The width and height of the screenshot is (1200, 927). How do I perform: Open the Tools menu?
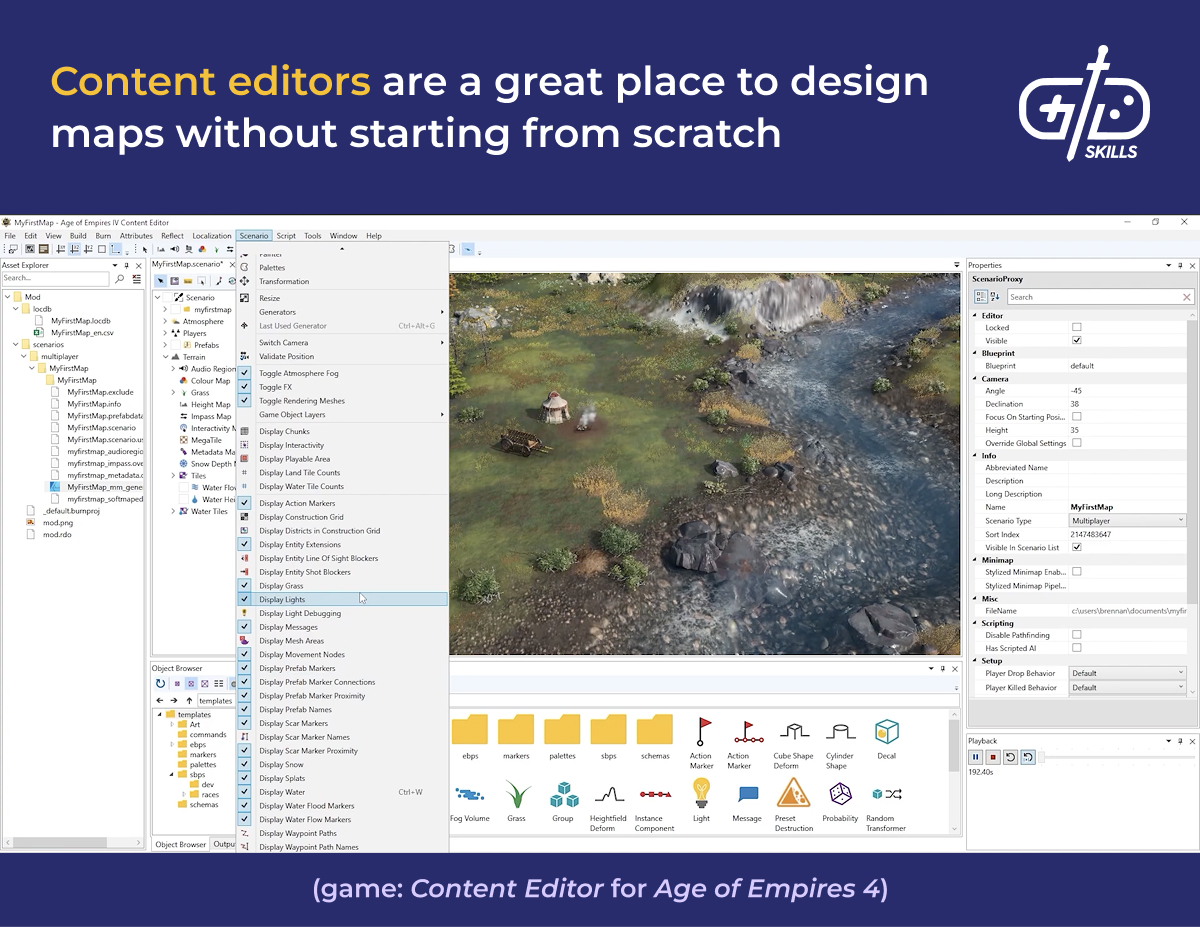click(313, 236)
